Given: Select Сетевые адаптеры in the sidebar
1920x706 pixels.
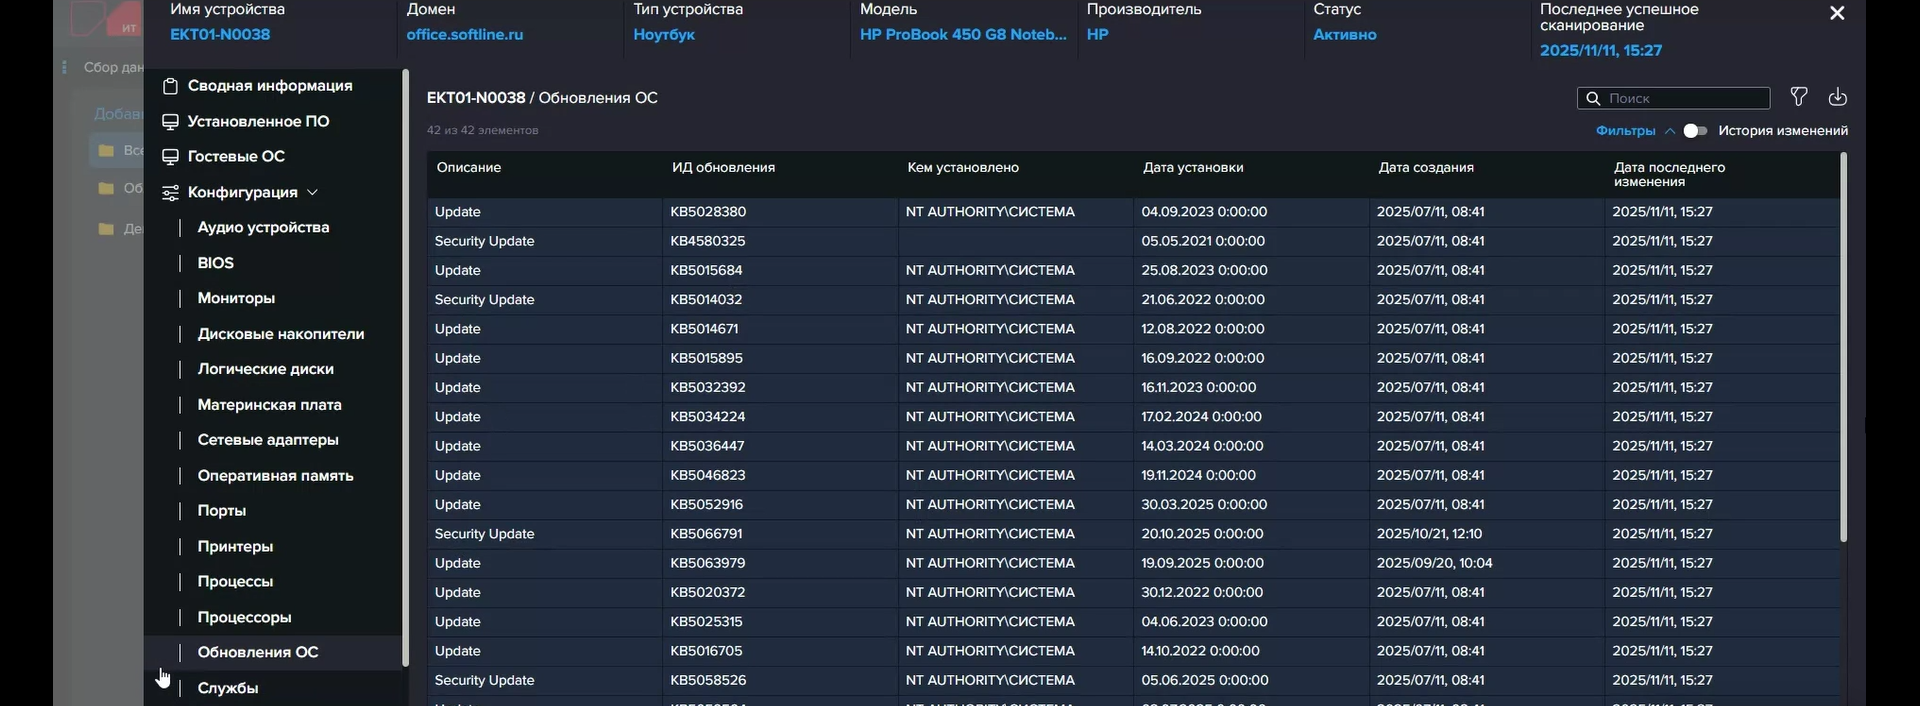Looking at the screenshot, I should point(268,440).
